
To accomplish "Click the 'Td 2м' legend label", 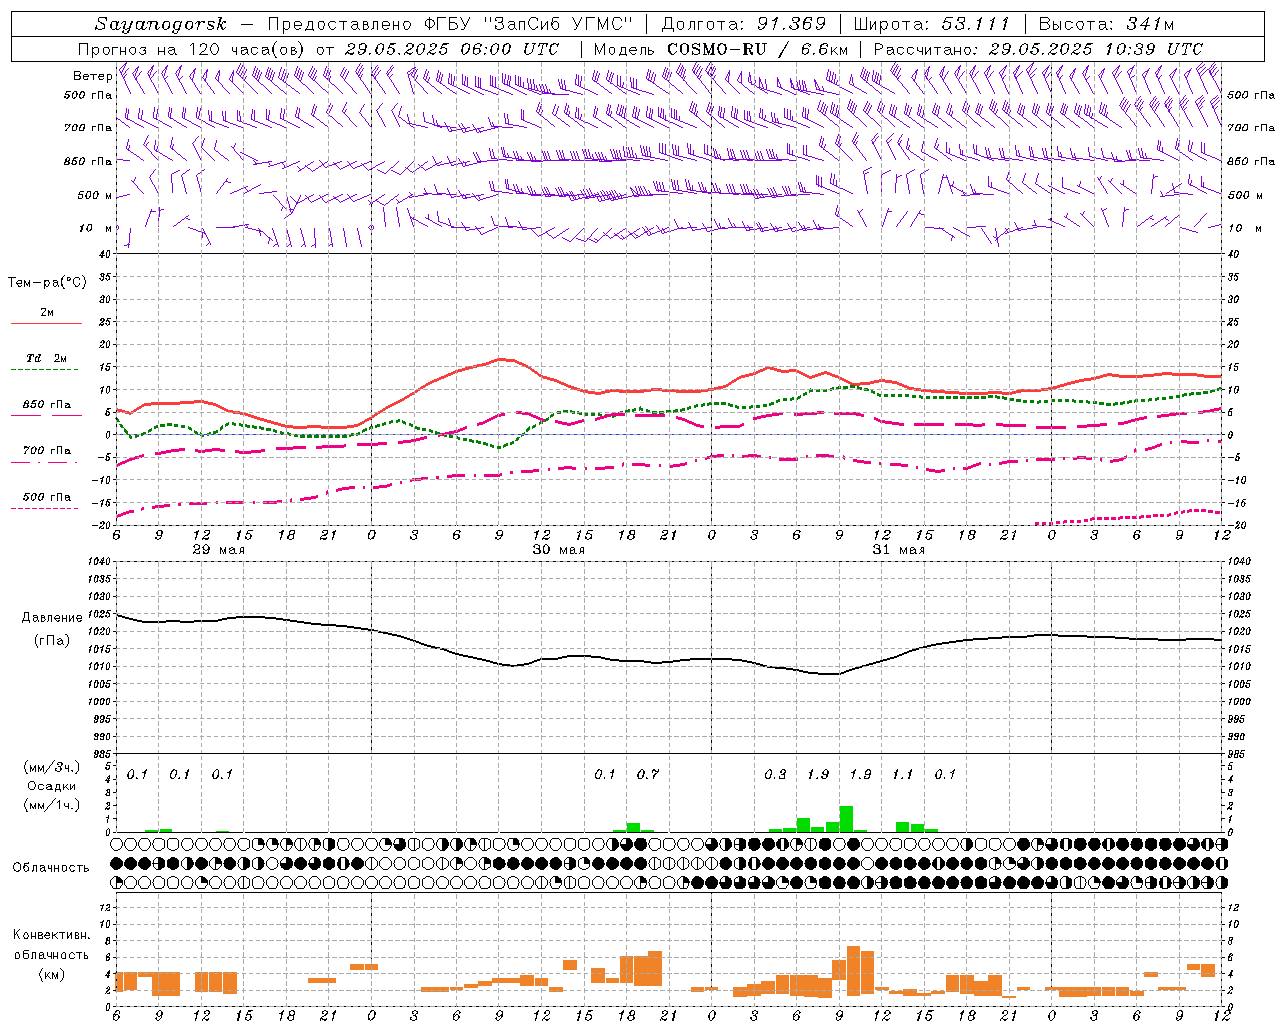I will [x=47, y=358].
